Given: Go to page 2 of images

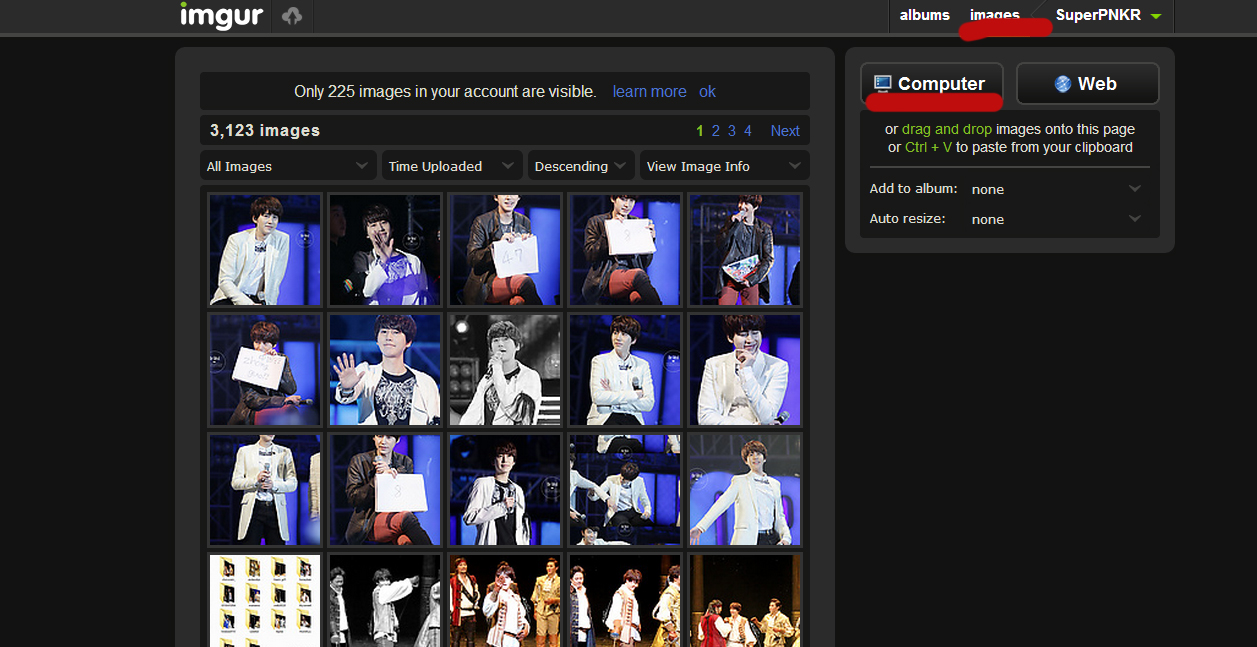Looking at the screenshot, I should click(x=716, y=131).
